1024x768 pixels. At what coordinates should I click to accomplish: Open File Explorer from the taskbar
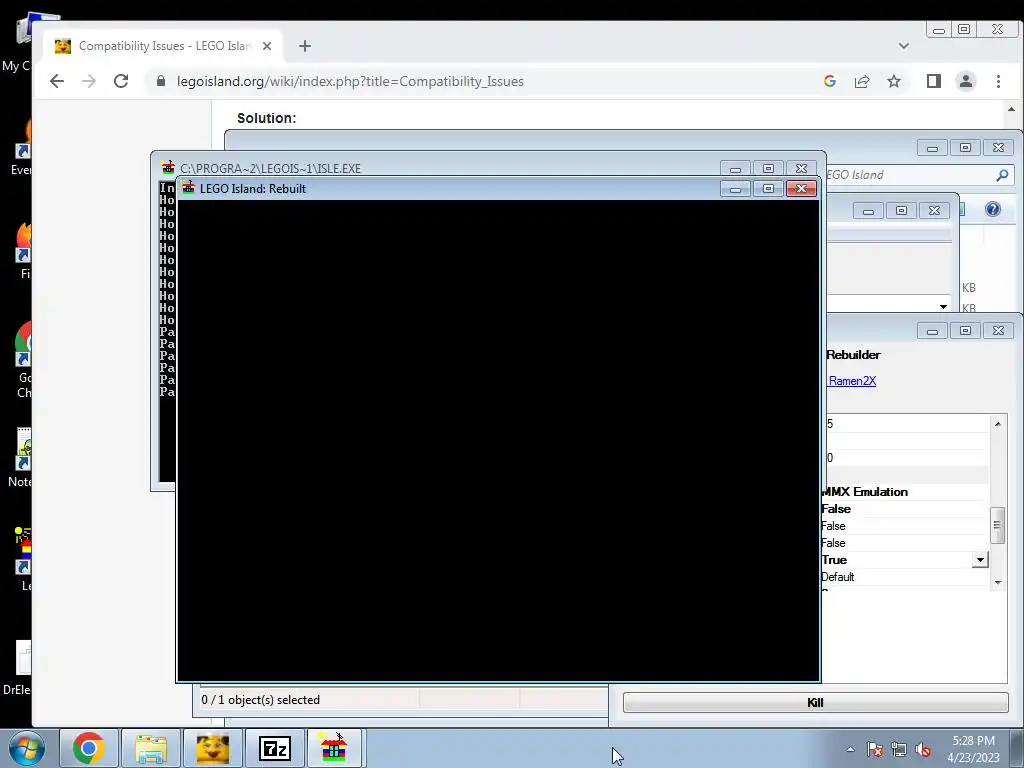151,748
